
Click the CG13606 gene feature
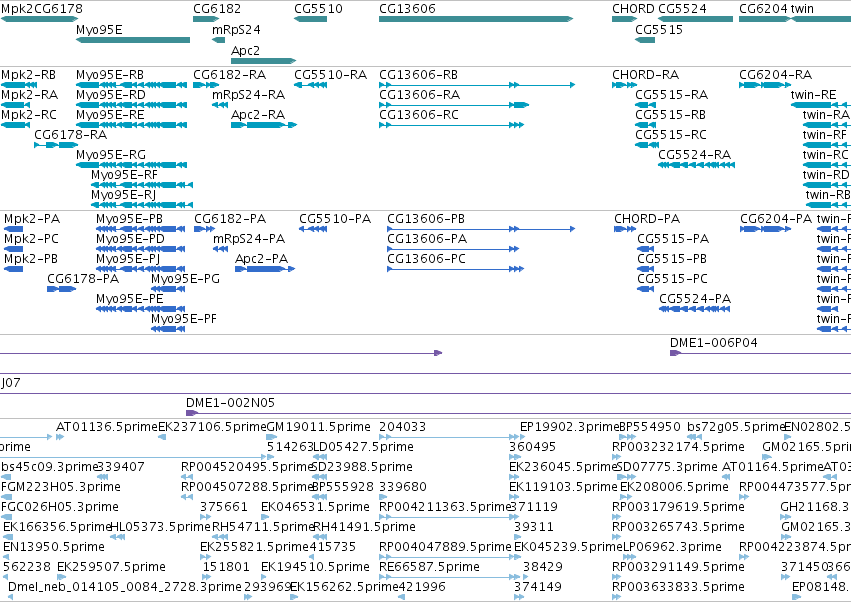476,19
